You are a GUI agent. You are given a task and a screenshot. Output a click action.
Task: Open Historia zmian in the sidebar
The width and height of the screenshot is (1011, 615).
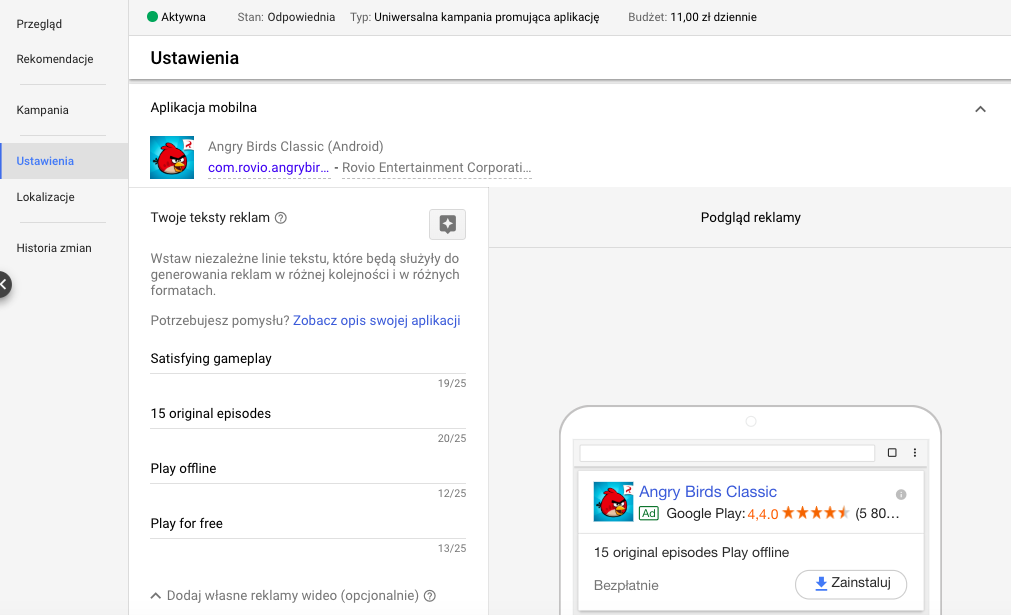click(54, 248)
